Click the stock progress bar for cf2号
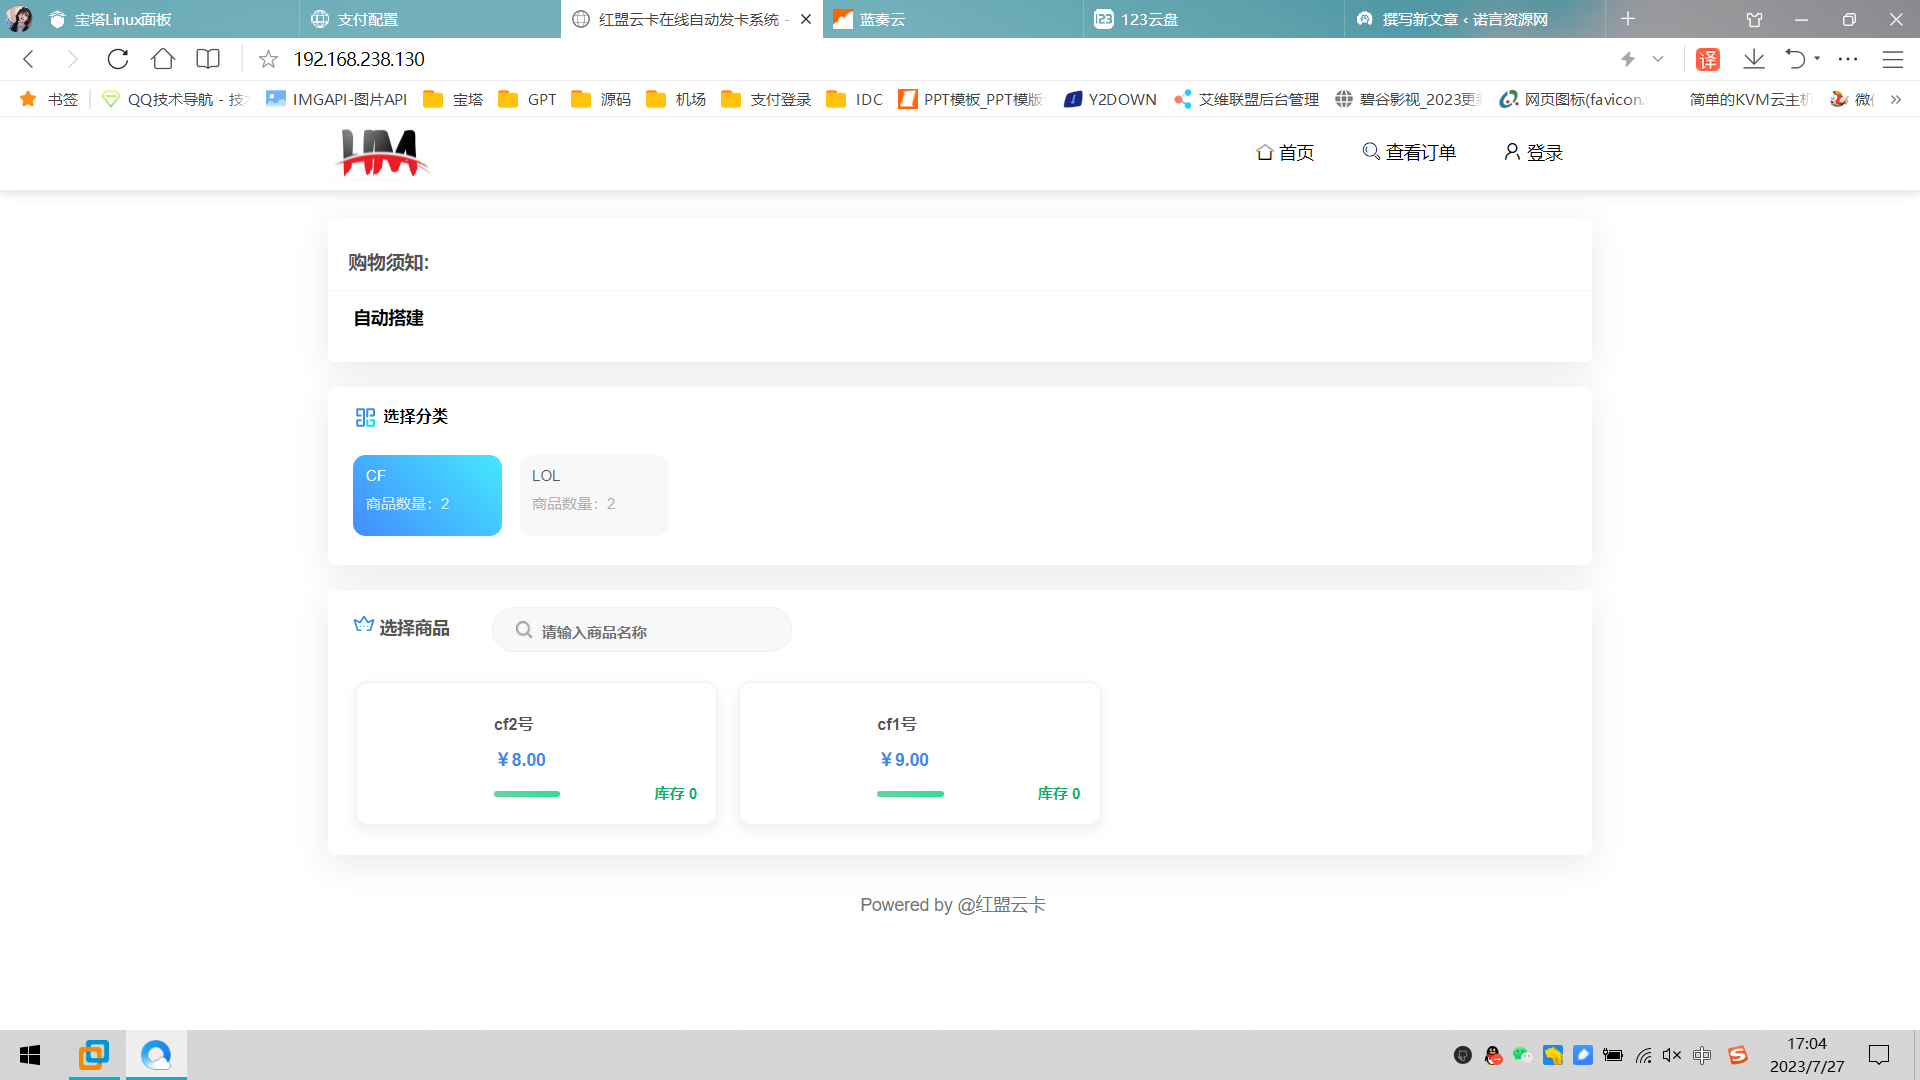The image size is (1920, 1080). pyautogui.click(x=527, y=794)
